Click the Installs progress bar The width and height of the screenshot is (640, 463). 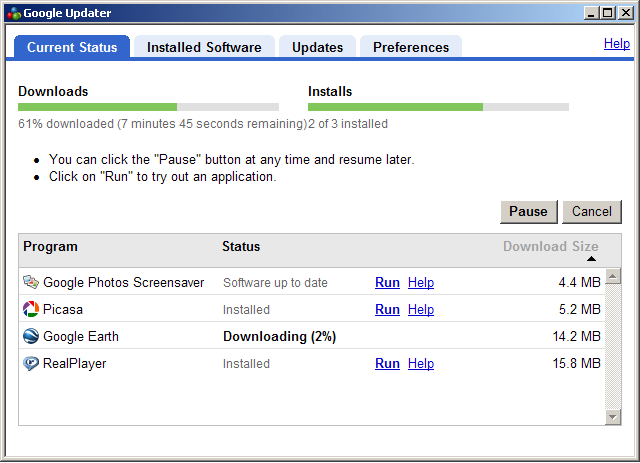[438, 107]
